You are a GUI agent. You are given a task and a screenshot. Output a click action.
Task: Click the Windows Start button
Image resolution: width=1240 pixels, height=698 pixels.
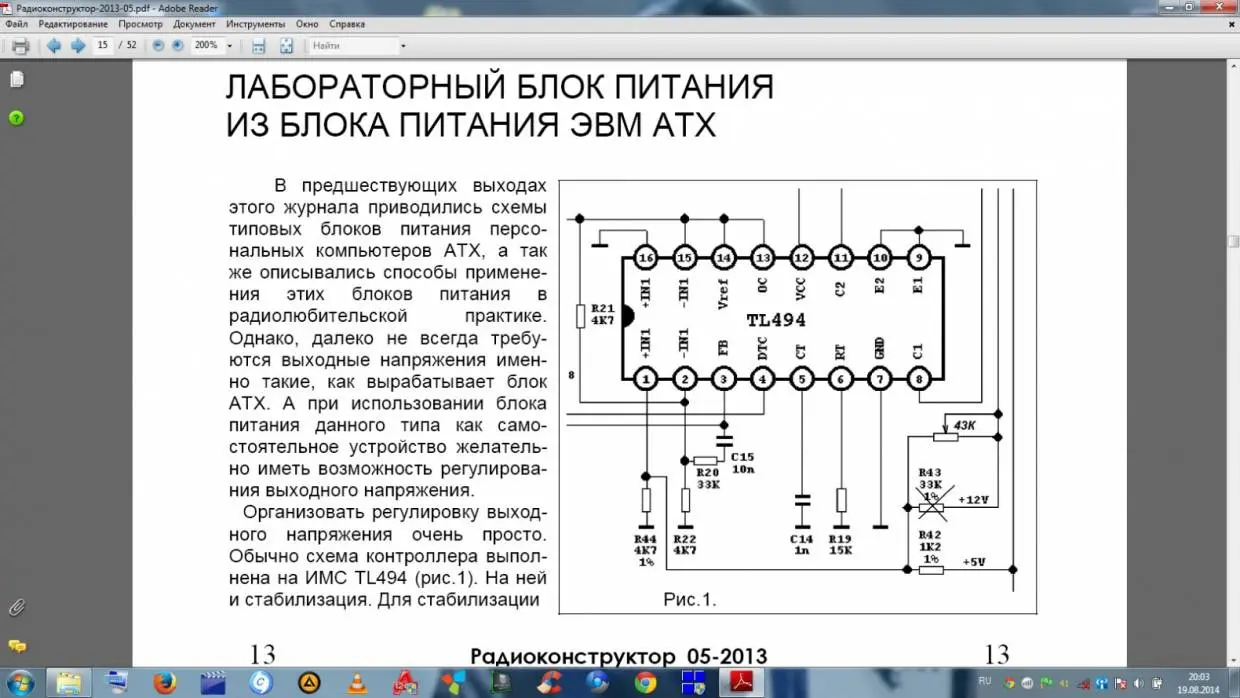pyautogui.click(x=21, y=684)
